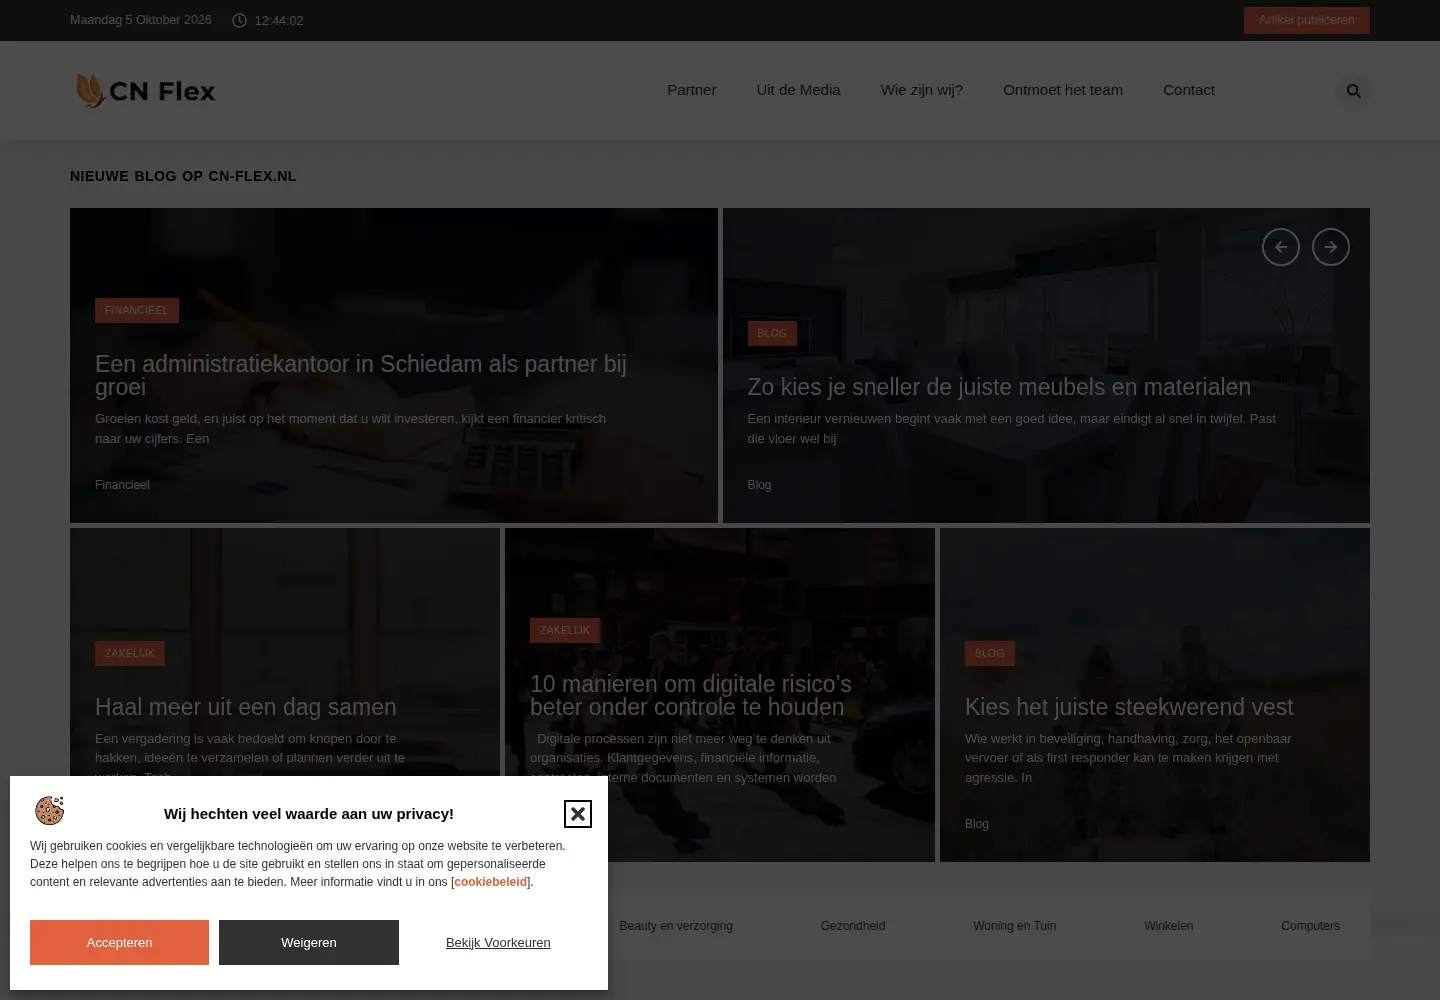Click Blog footer link under meubels article

[x=759, y=485]
